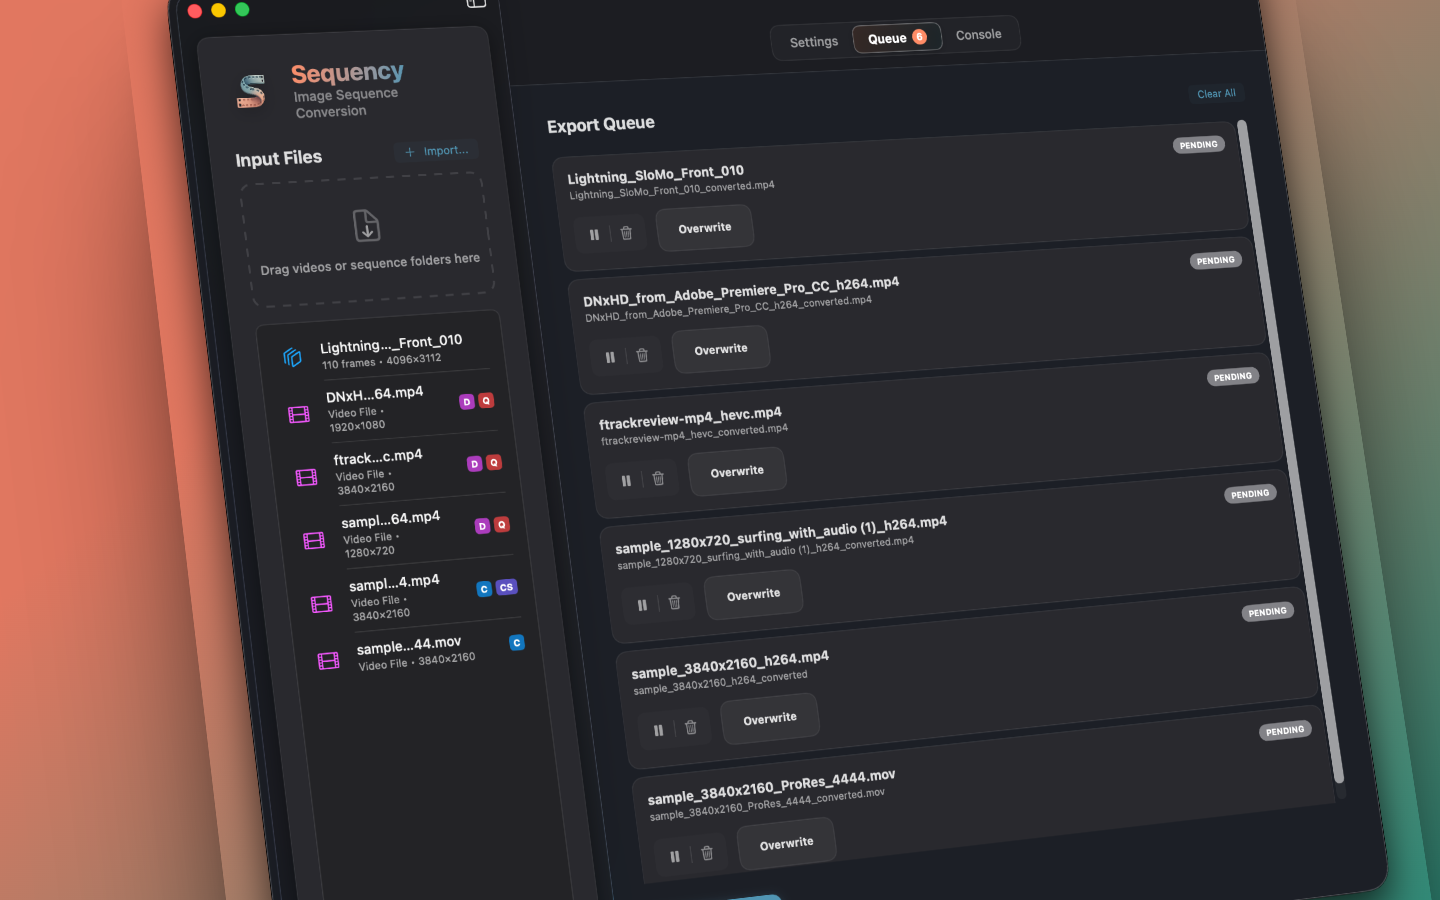Viewport: 1440px width, 900px height.
Task: Click the Lightning_SloMo_Front_010_converted.mp4 output name
Action: pyautogui.click(x=672, y=190)
